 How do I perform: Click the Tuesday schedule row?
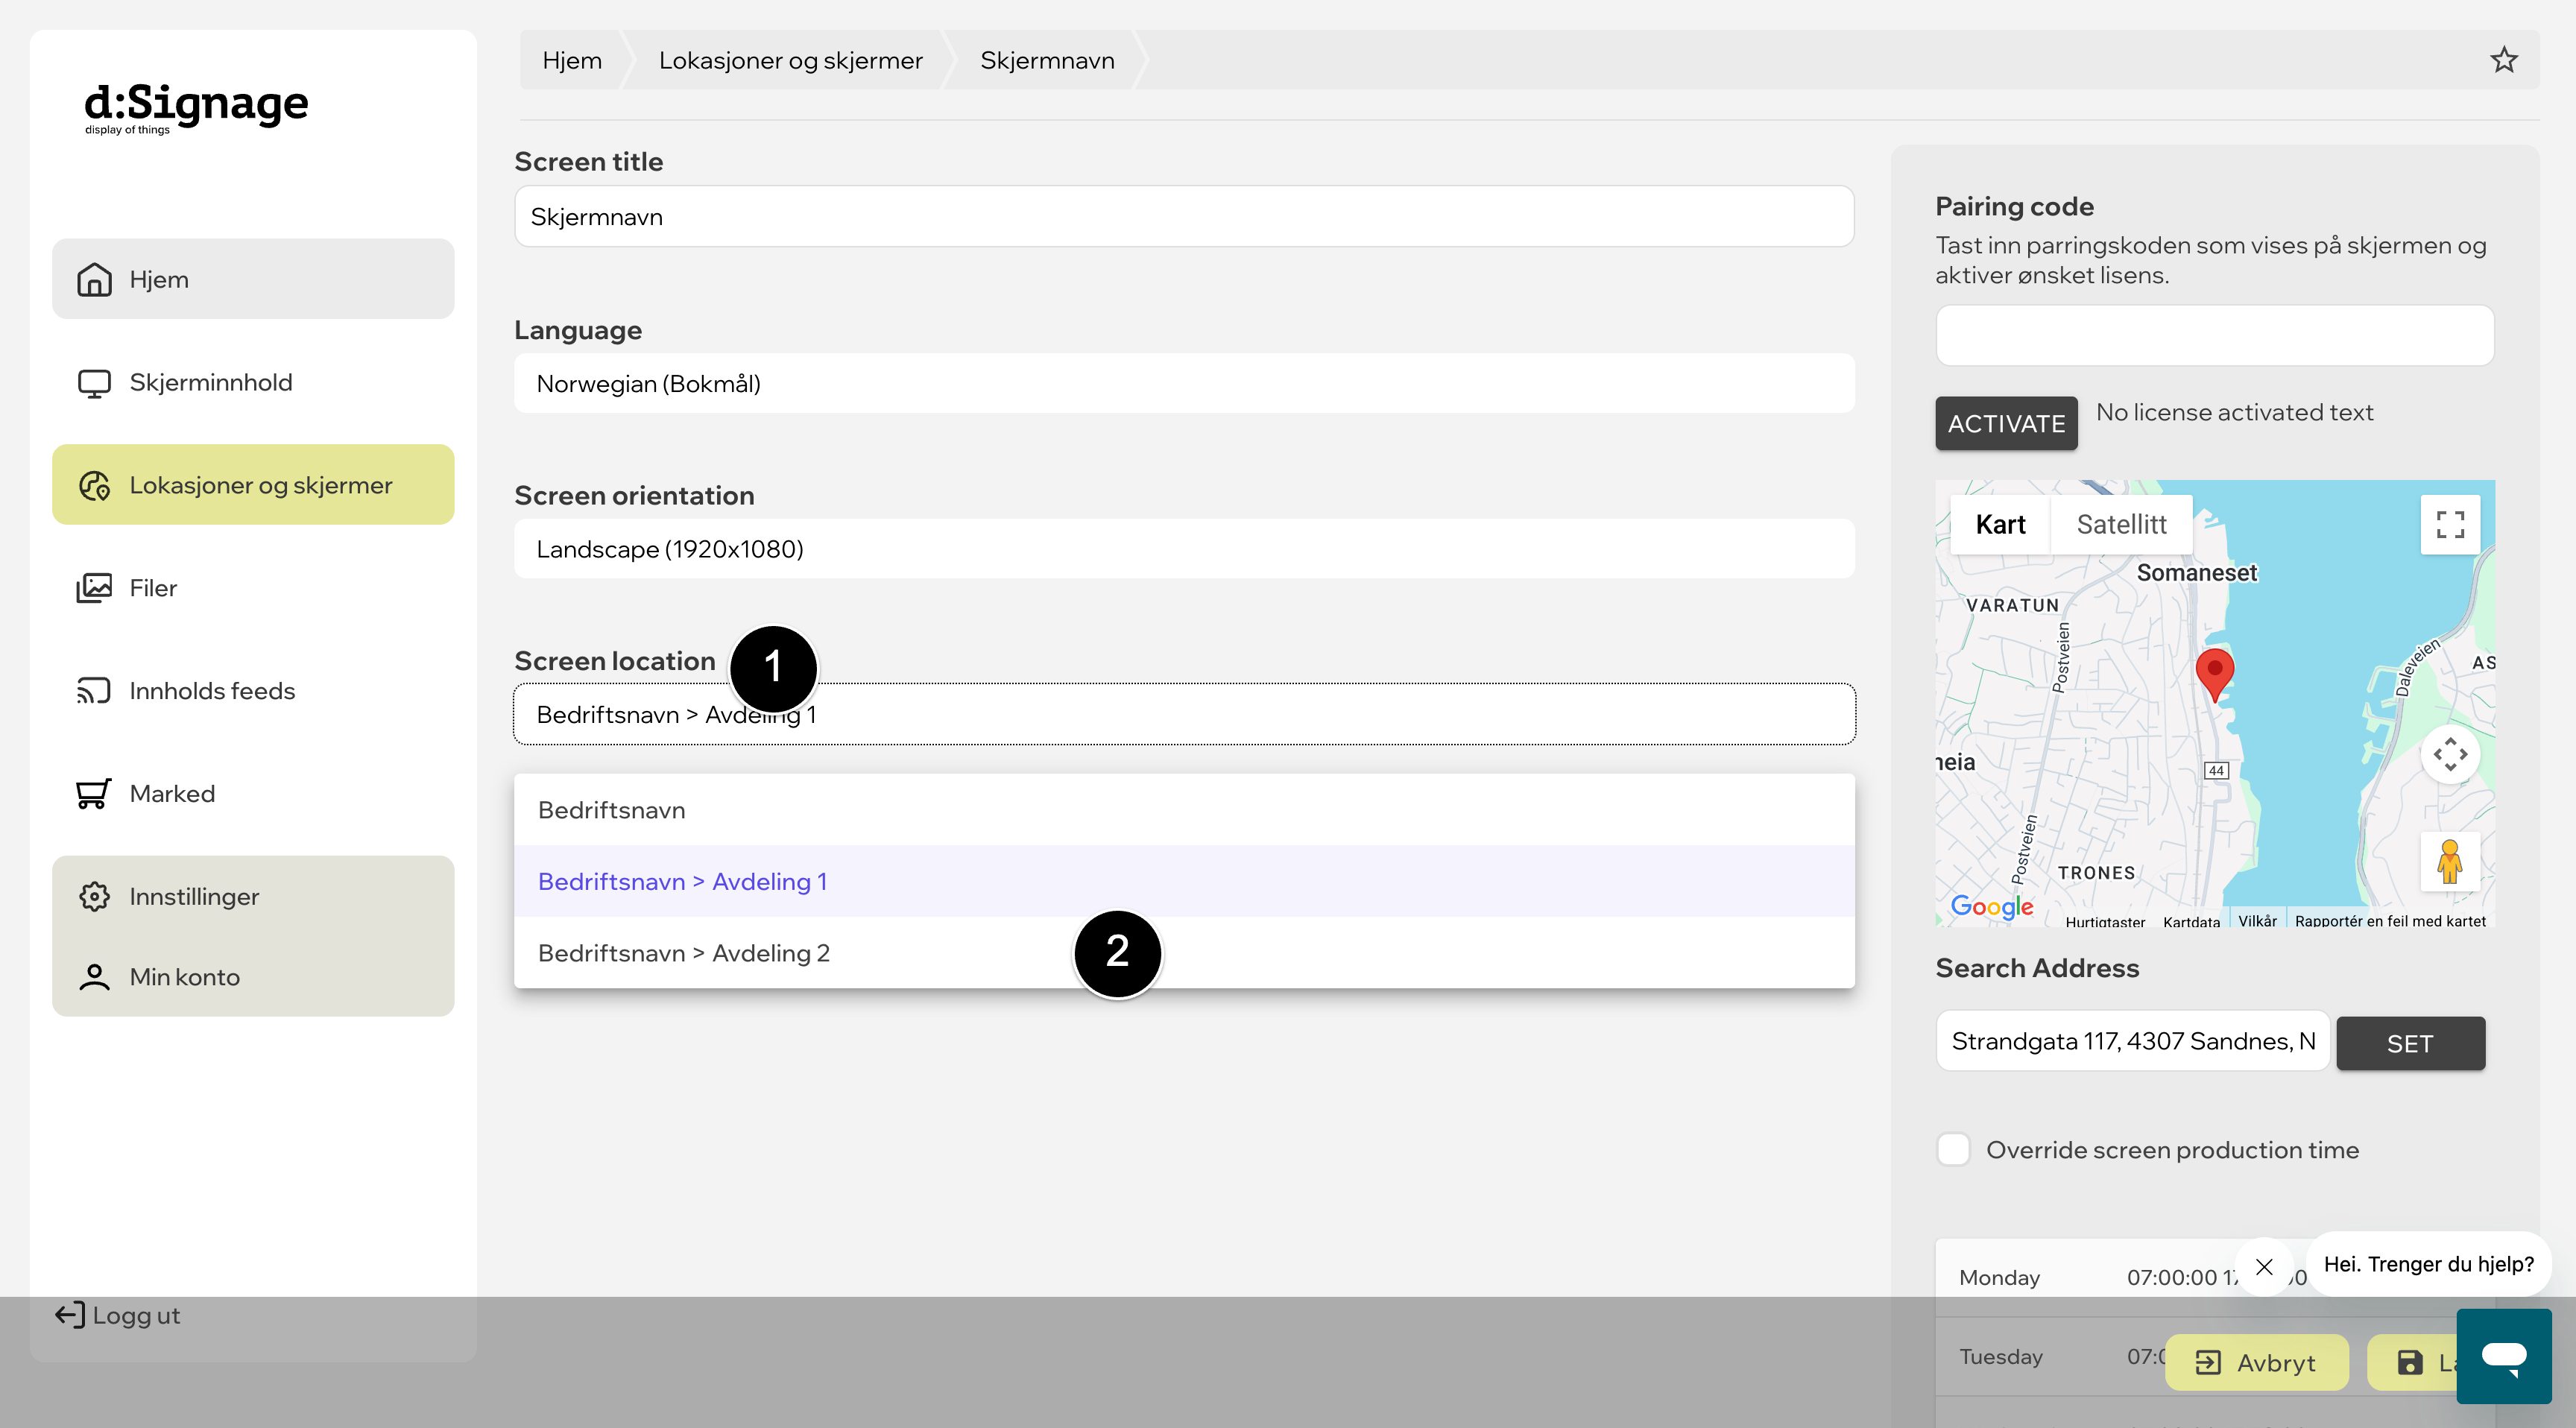pyautogui.click(x=2214, y=1356)
